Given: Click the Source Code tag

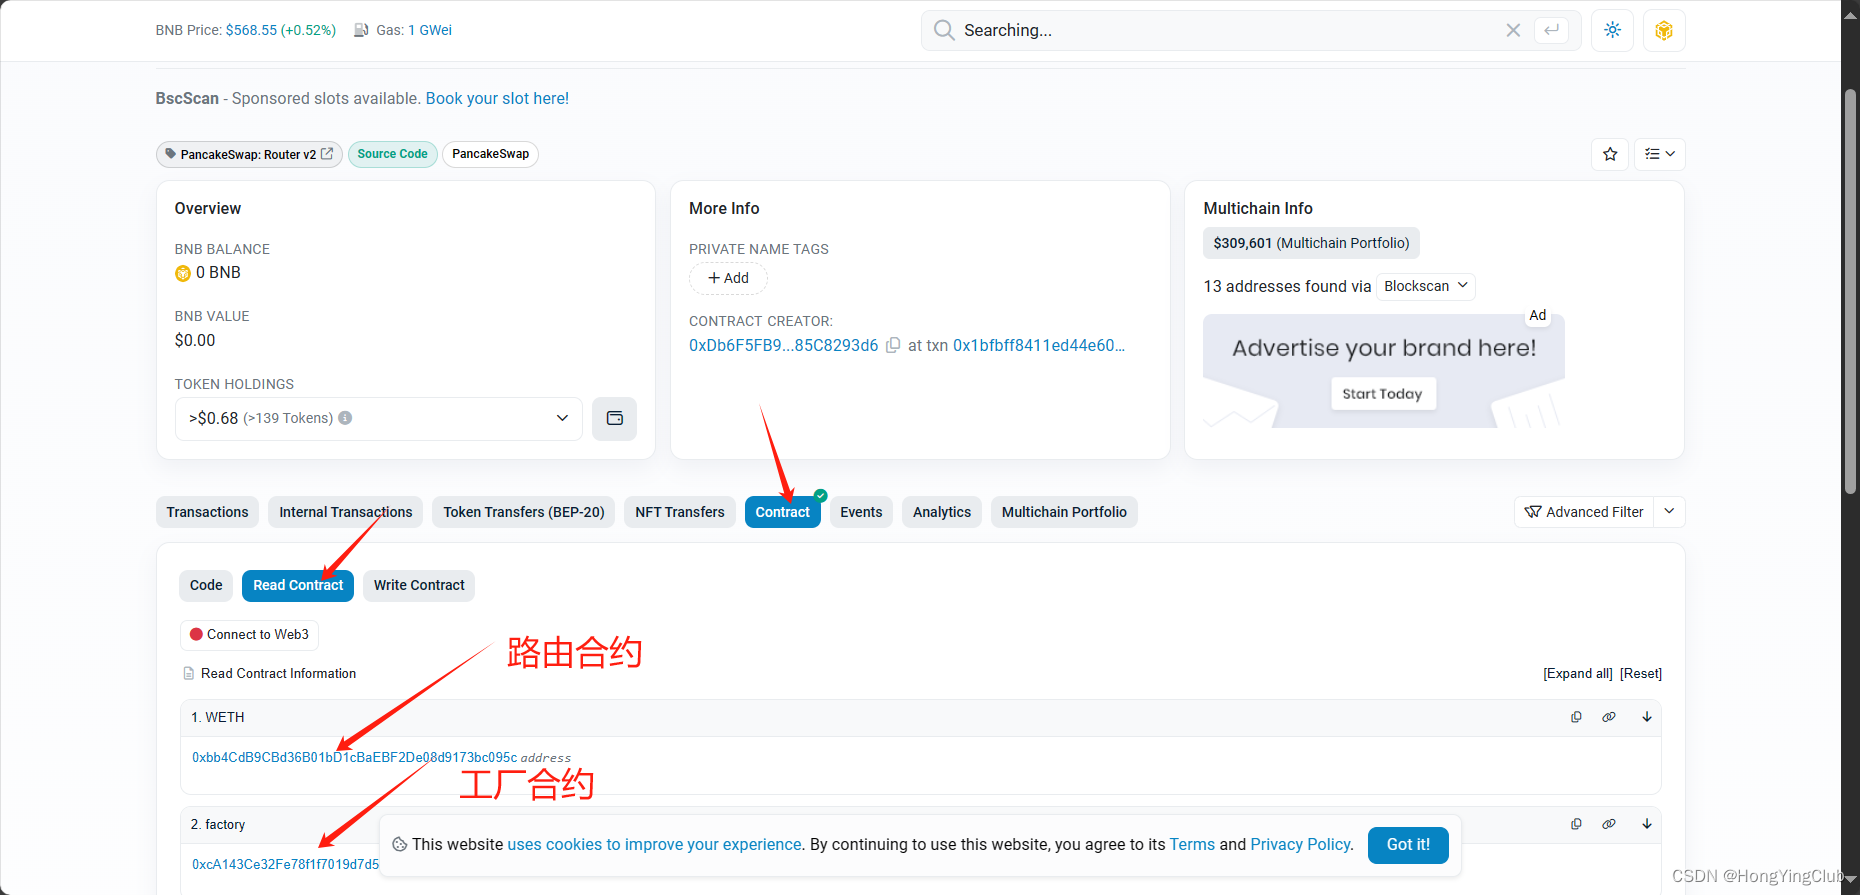Looking at the screenshot, I should pyautogui.click(x=392, y=154).
